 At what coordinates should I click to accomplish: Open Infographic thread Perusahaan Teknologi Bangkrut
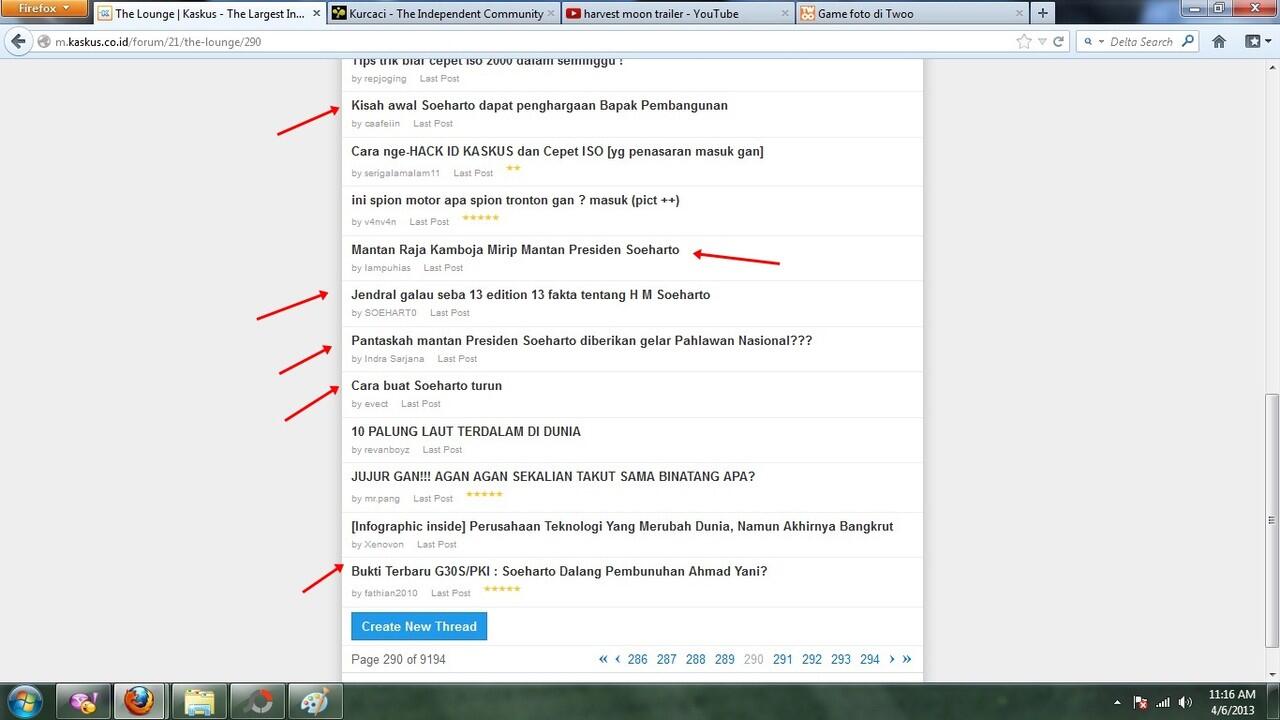click(x=622, y=526)
